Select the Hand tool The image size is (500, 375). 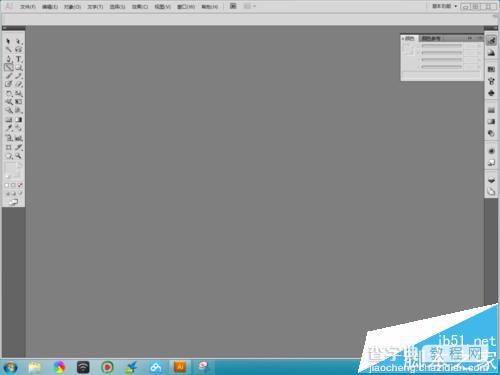pos(9,156)
